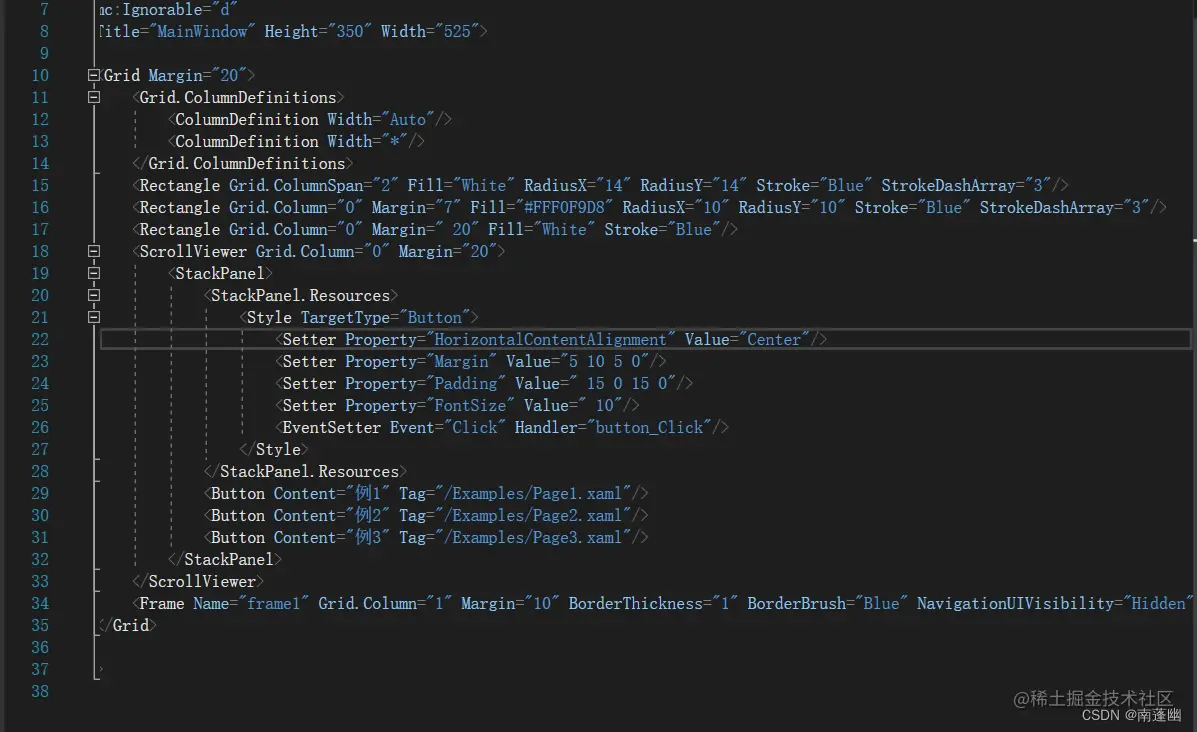Viewport: 1197px width, 732px height.
Task: Click the Ignorable="d" attribute on line 7
Action: pos(168,10)
